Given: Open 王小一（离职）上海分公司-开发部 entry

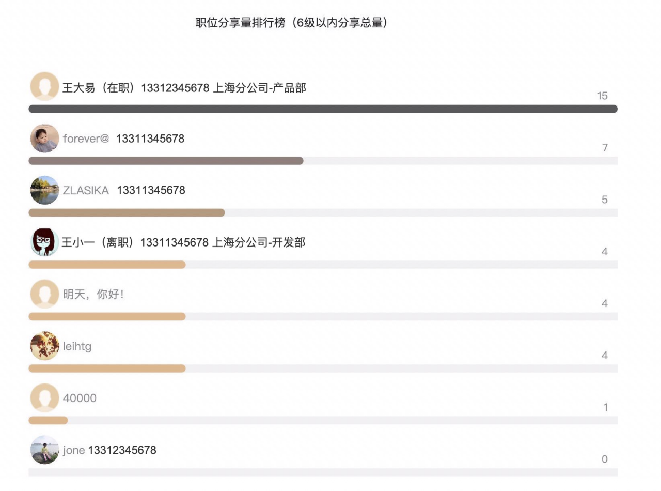Looking at the screenshot, I should coord(183,242).
